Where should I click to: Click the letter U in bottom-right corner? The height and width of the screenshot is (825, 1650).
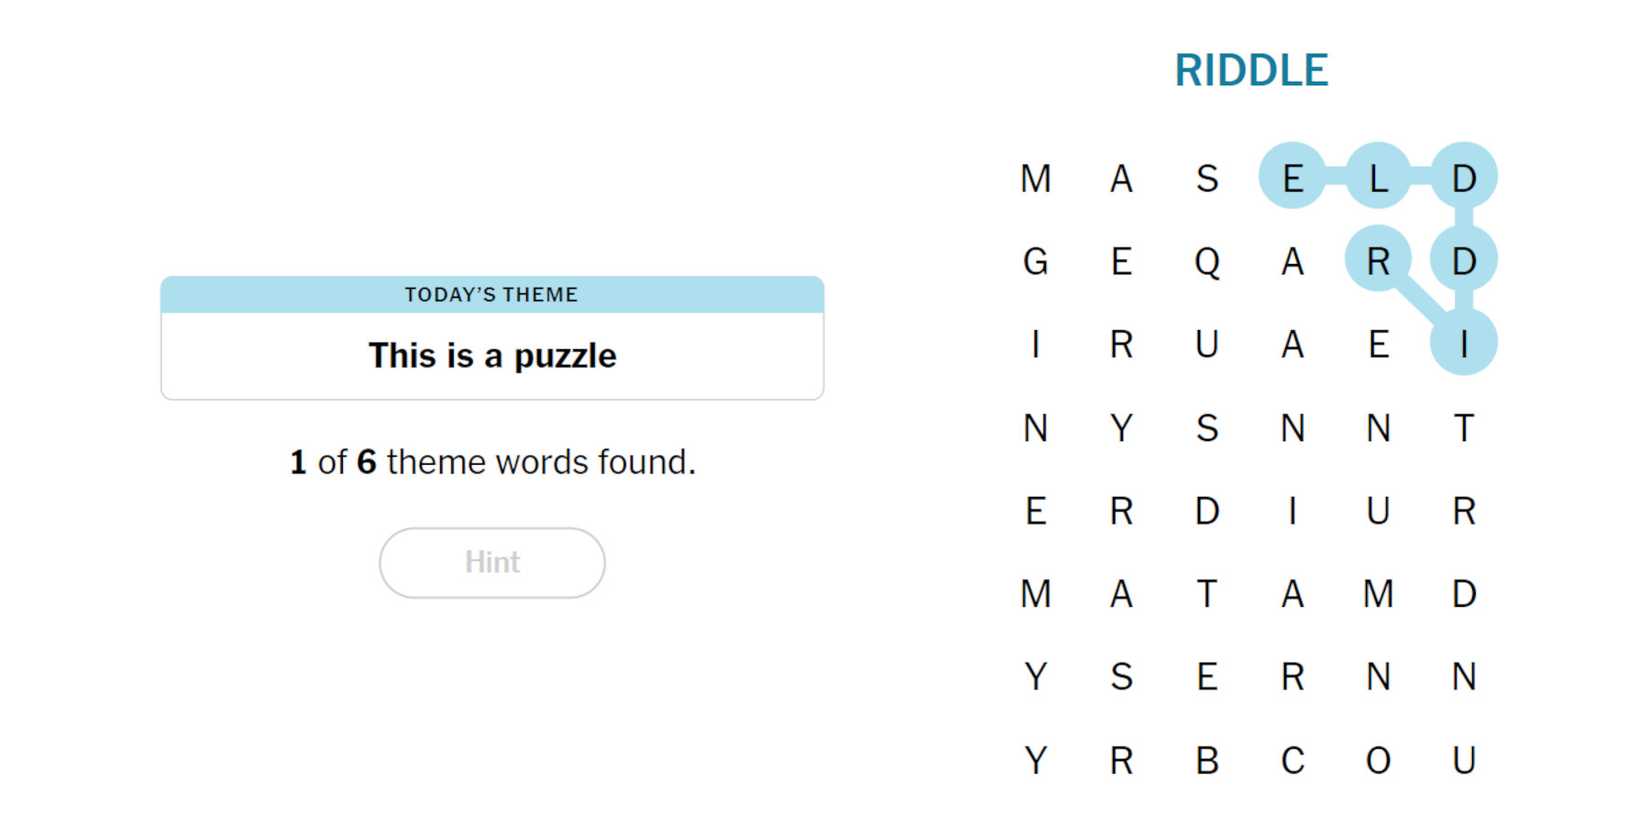[x=1464, y=761]
